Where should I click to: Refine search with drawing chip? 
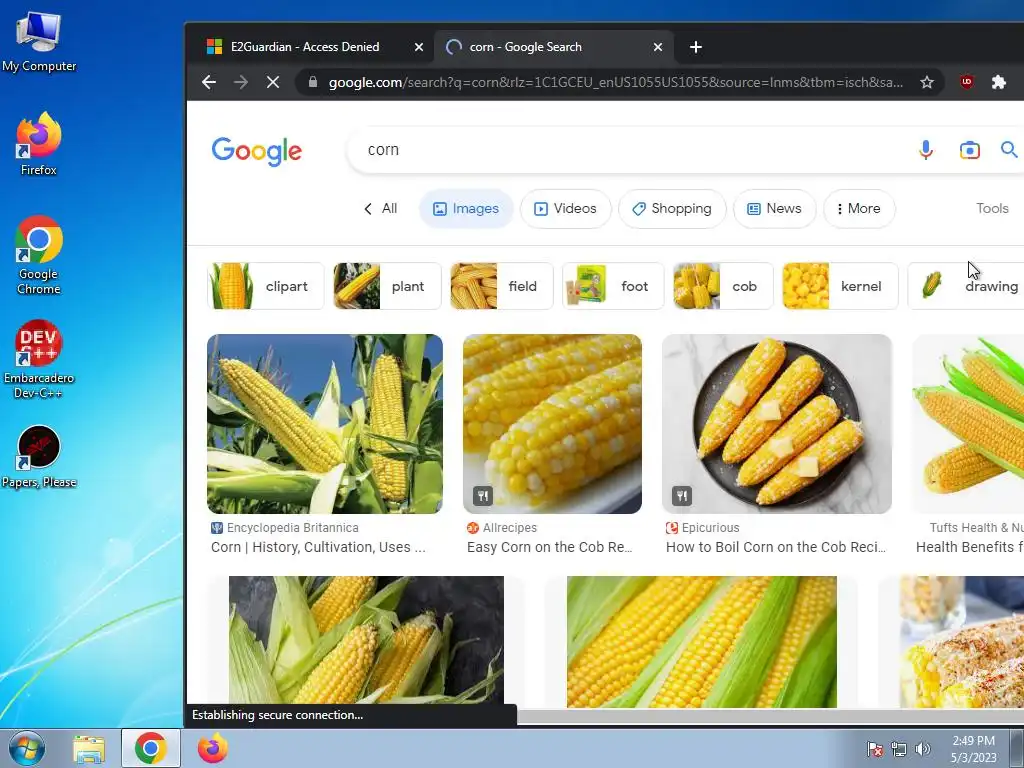pyautogui.click(x=966, y=286)
